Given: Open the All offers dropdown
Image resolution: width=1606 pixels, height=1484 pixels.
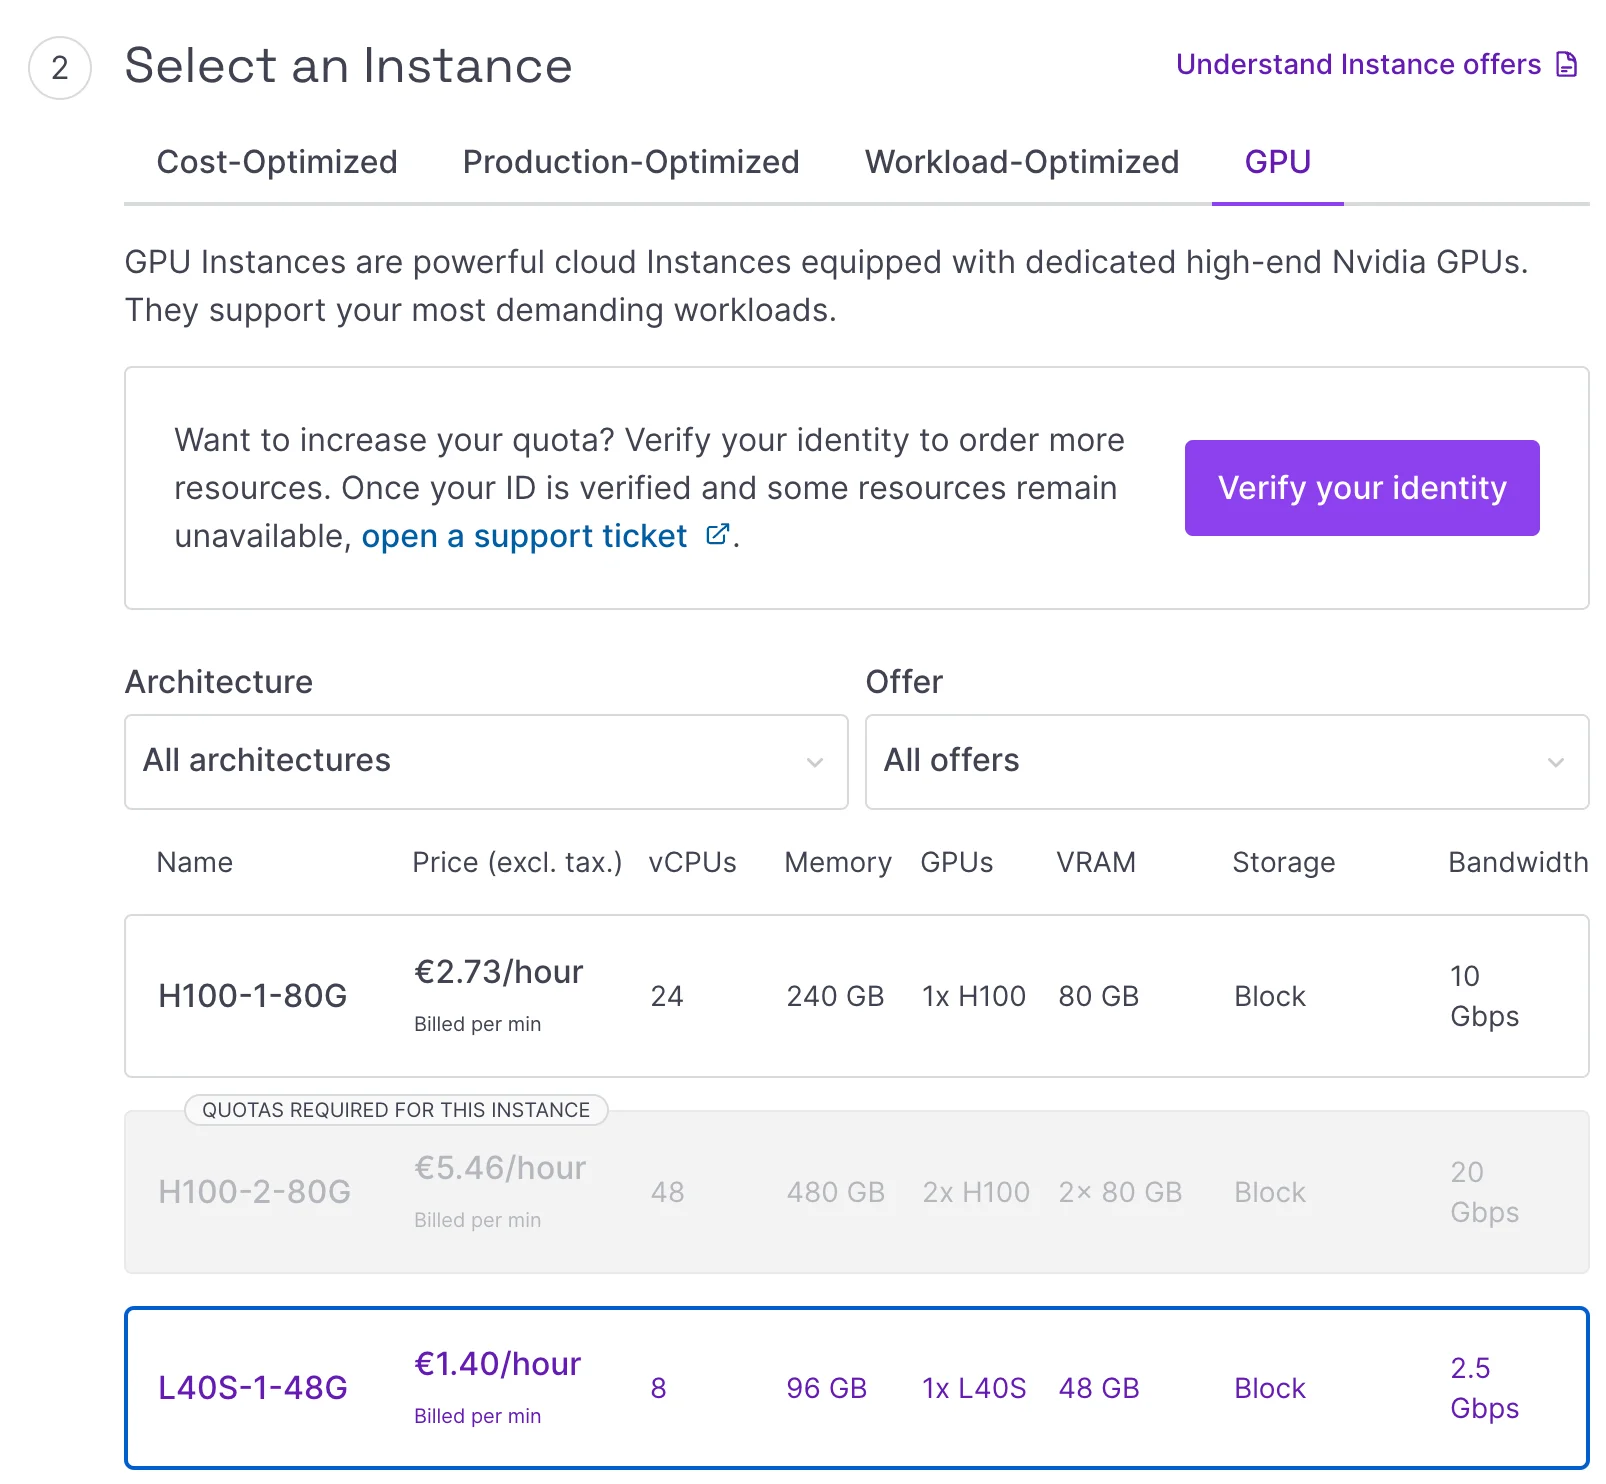Looking at the screenshot, I should (x=1227, y=762).
